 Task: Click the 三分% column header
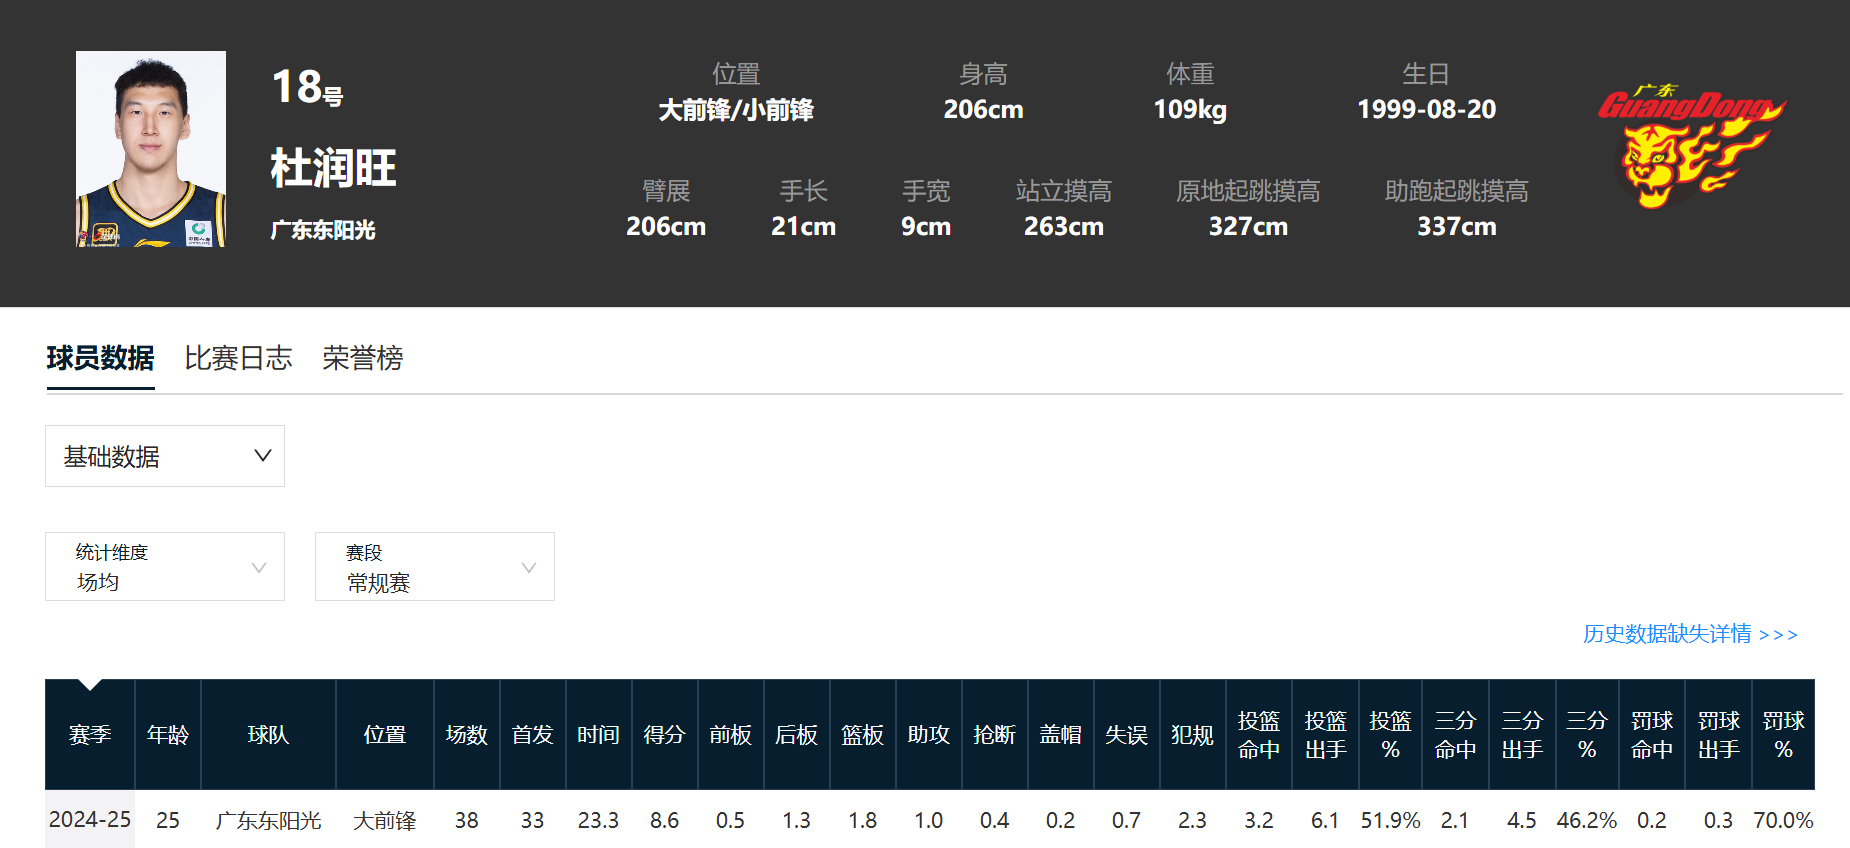(x=1587, y=735)
